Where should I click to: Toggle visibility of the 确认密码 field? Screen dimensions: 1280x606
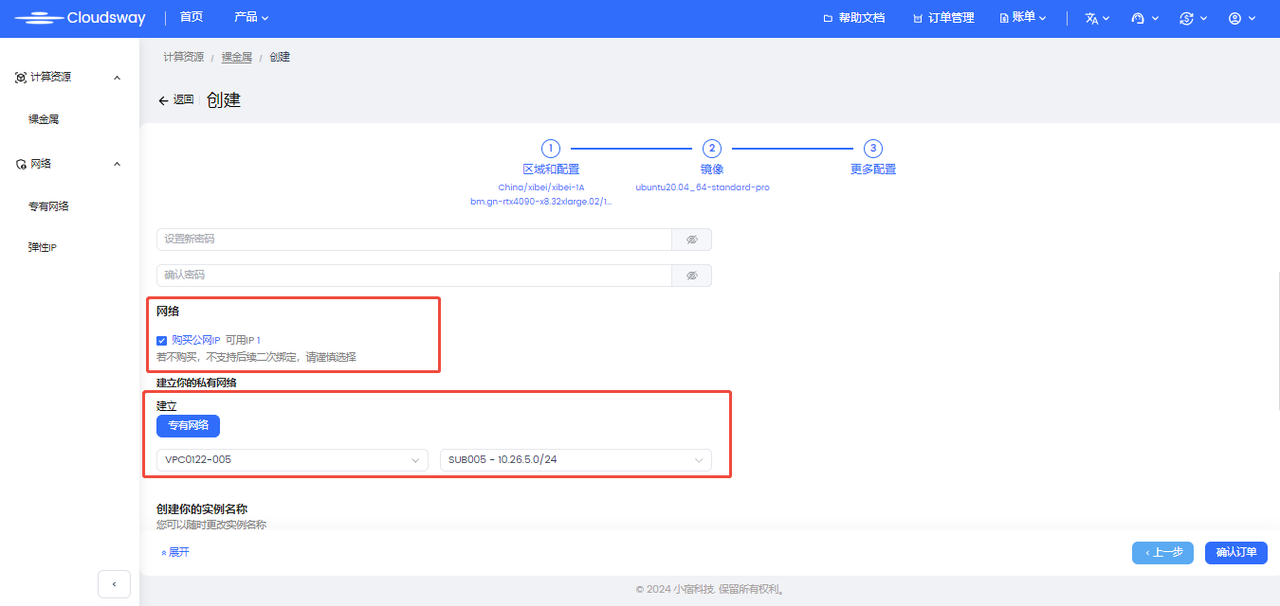tap(691, 275)
